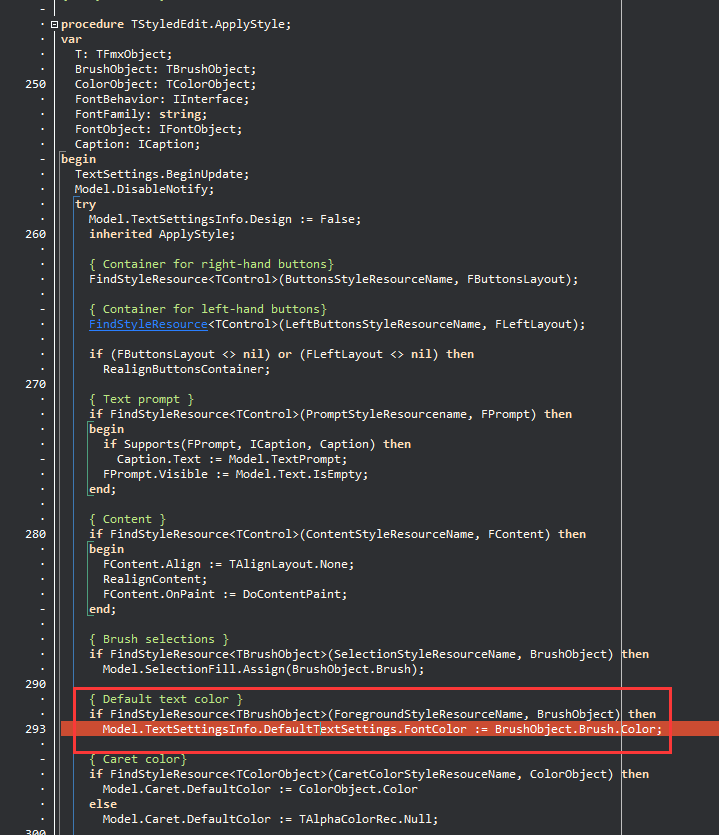Click the '{ Content }' comment
The height and width of the screenshot is (835, 719).
pos(127,519)
